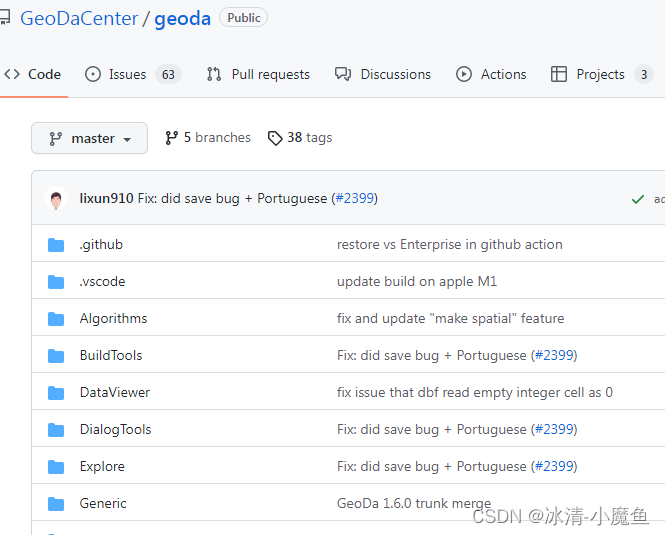Open #2399 link in Explore row
The width and height of the screenshot is (665, 535).
554,466
